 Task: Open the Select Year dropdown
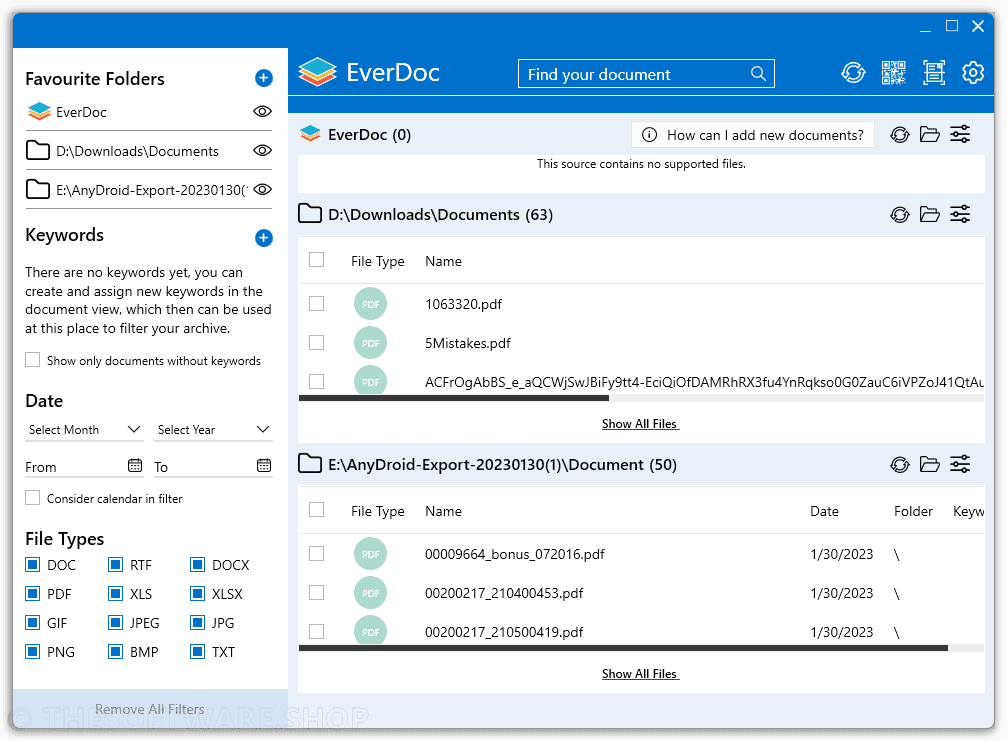tap(214, 430)
